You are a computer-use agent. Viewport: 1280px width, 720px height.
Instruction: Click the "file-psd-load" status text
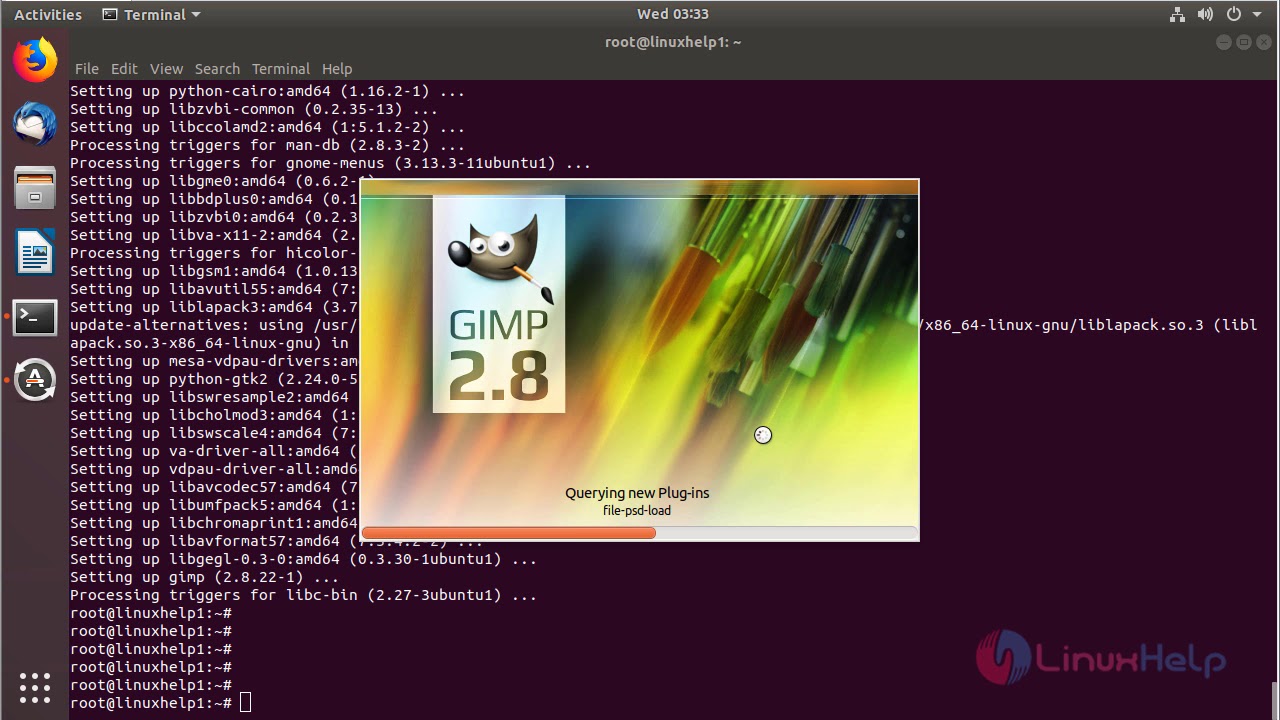637,511
